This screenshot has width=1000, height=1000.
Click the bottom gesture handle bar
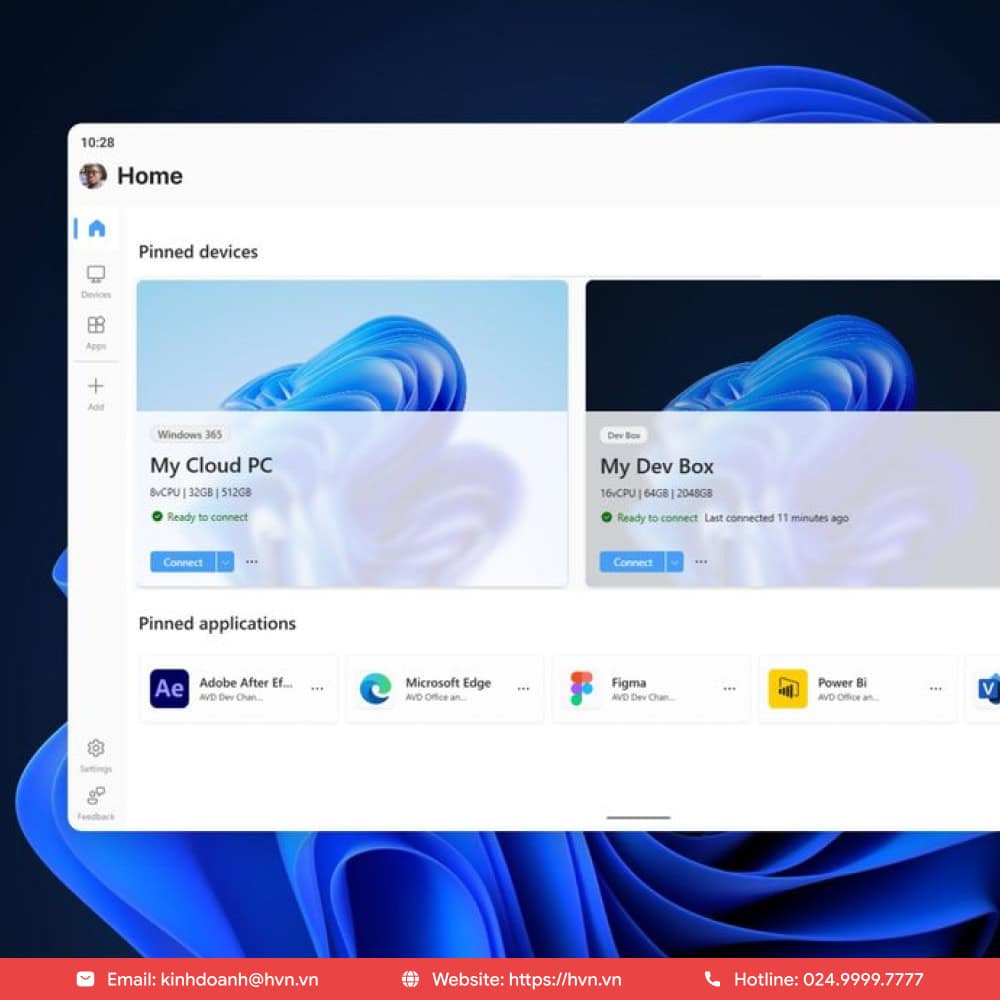click(x=638, y=817)
